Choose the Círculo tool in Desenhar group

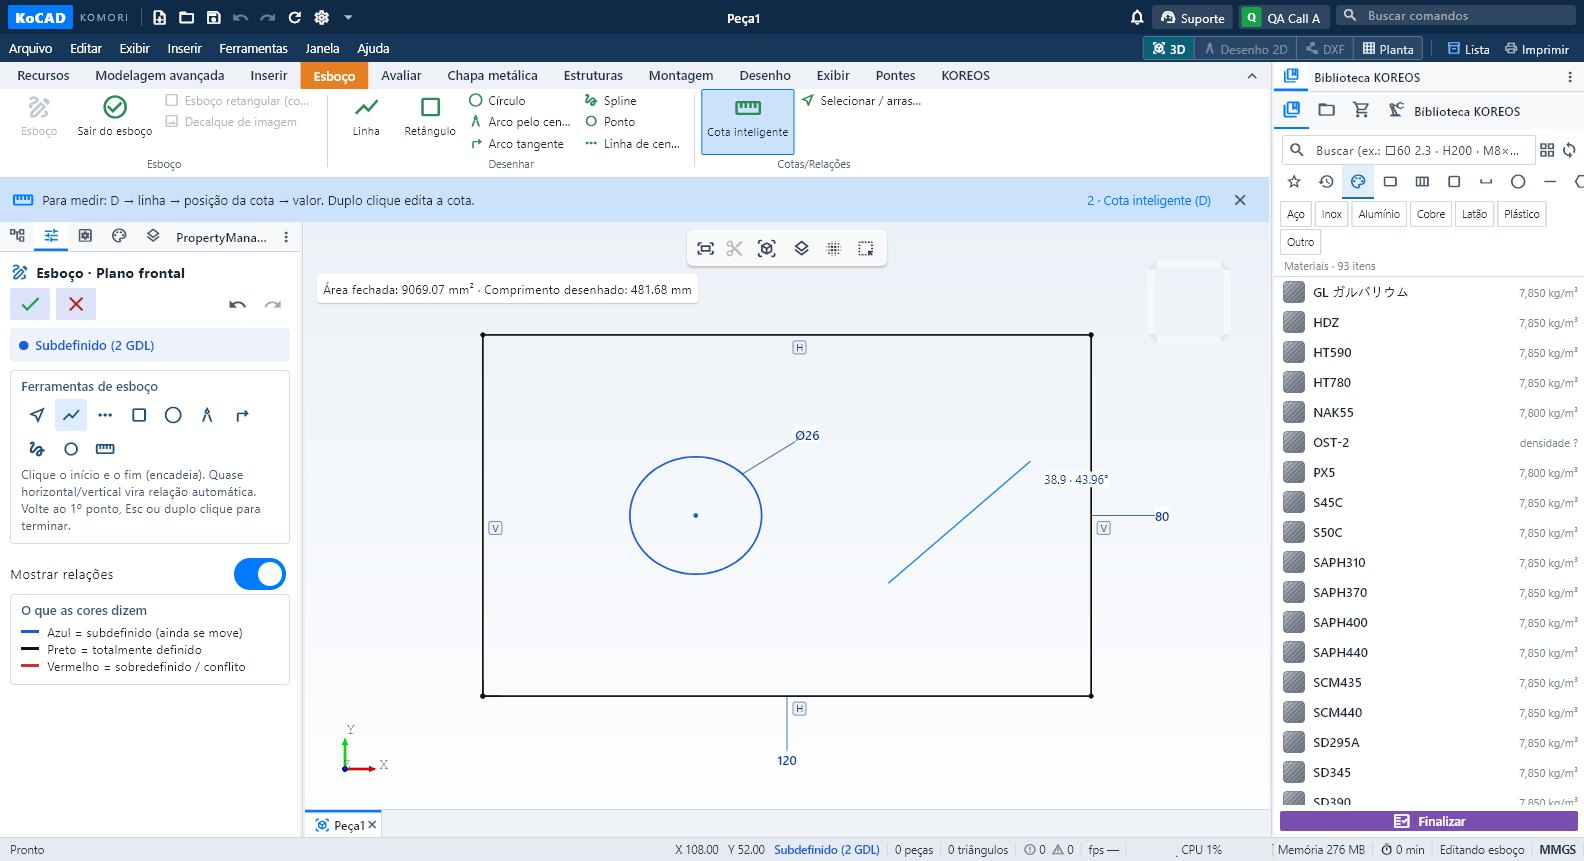497,100
